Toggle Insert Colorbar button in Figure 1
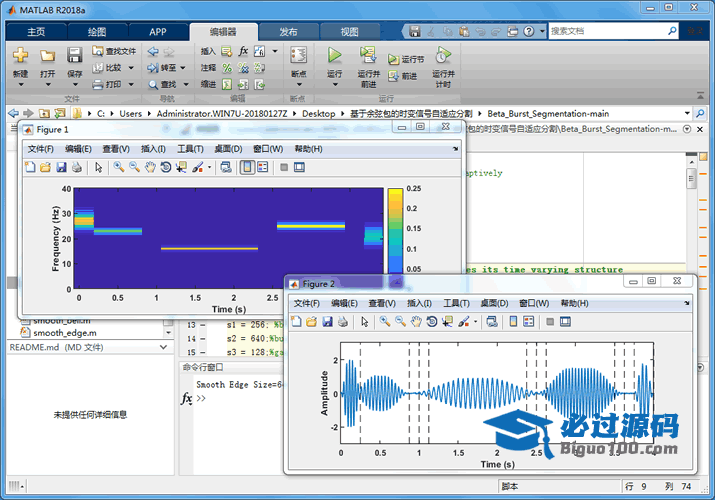This screenshot has height=500, width=715. pyautogui.click(x=246, y=167)
